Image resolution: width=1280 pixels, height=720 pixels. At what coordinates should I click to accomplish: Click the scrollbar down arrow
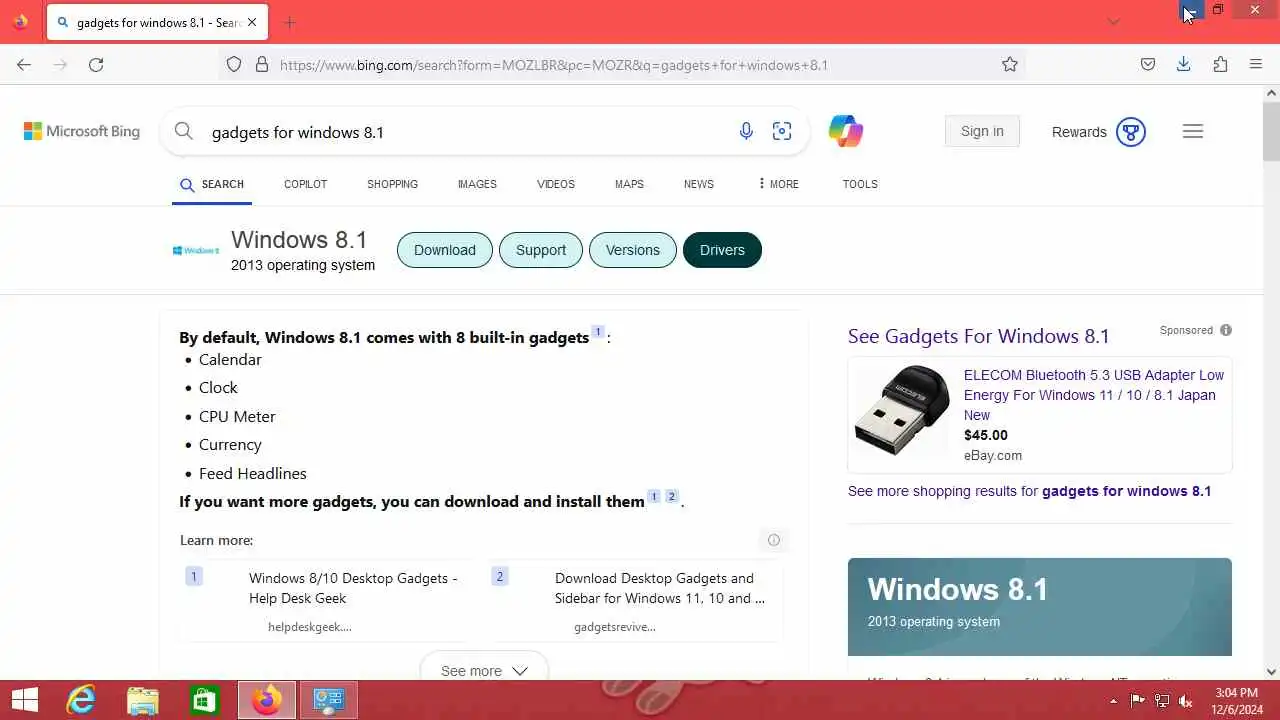(x=1271, y=672)
